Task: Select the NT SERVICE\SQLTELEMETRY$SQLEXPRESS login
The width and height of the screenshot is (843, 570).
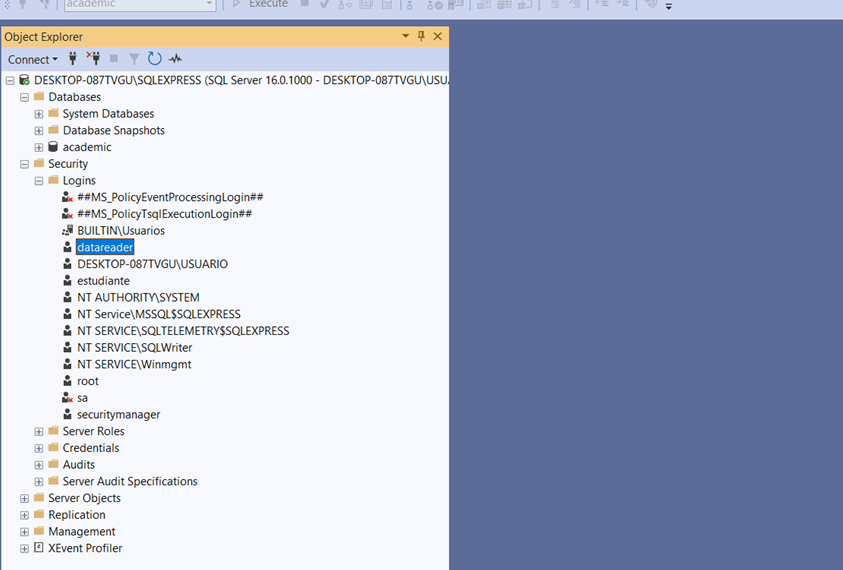Action: coord(183,331)
